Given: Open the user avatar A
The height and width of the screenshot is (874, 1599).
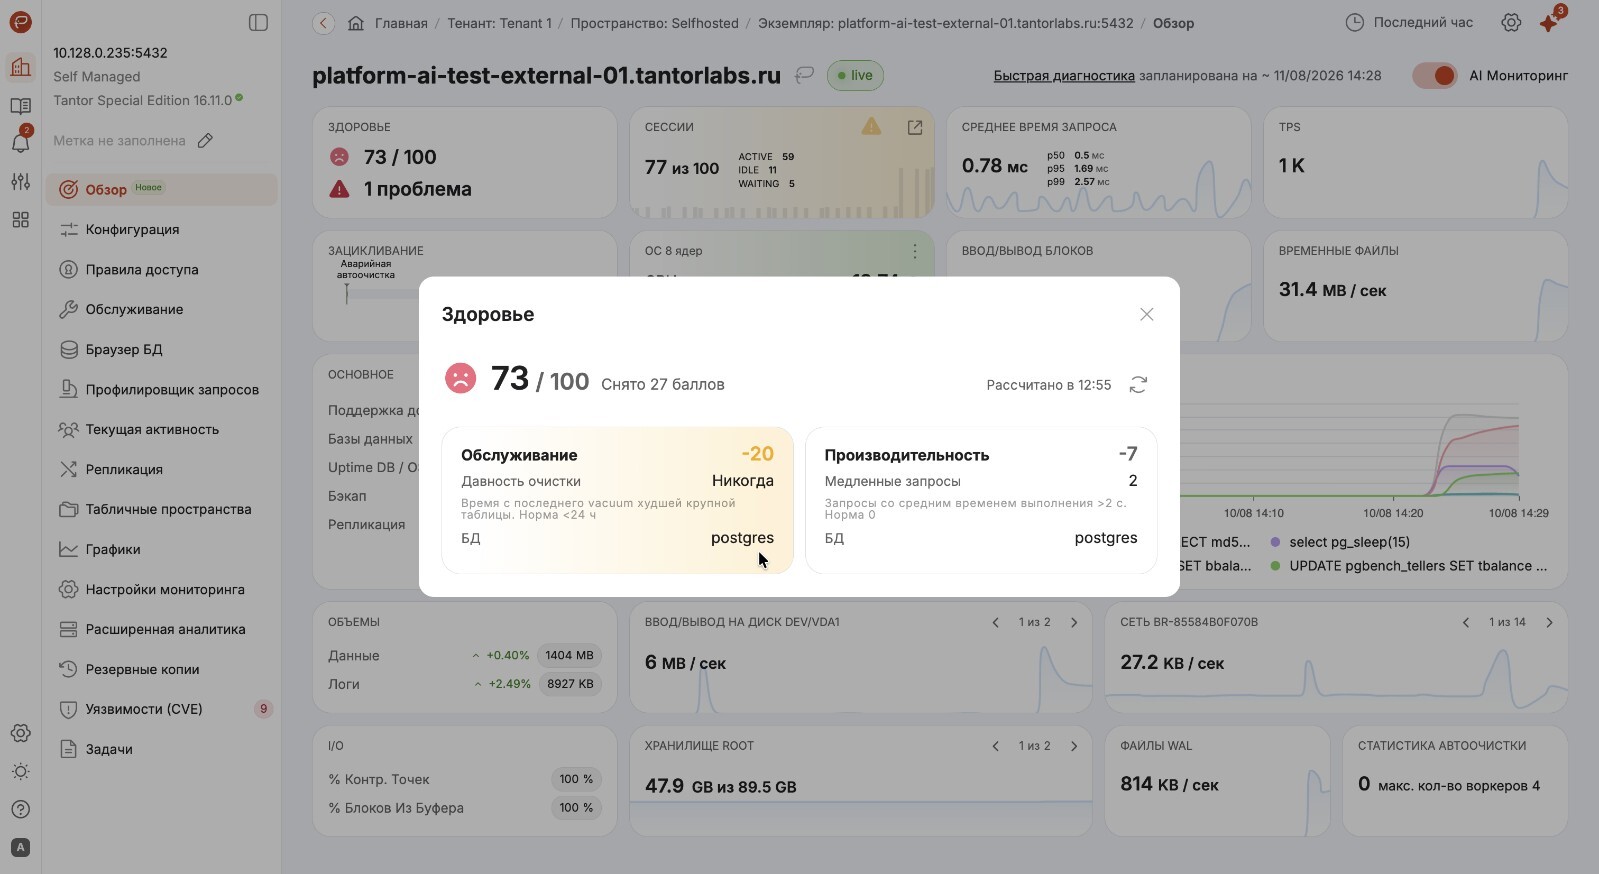Looking at the screenshot, I should click(20, 847).
